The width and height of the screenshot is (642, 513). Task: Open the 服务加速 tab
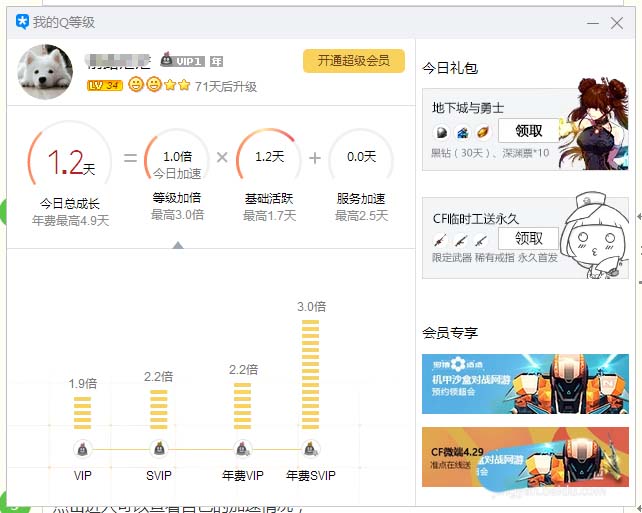[361, 199]
